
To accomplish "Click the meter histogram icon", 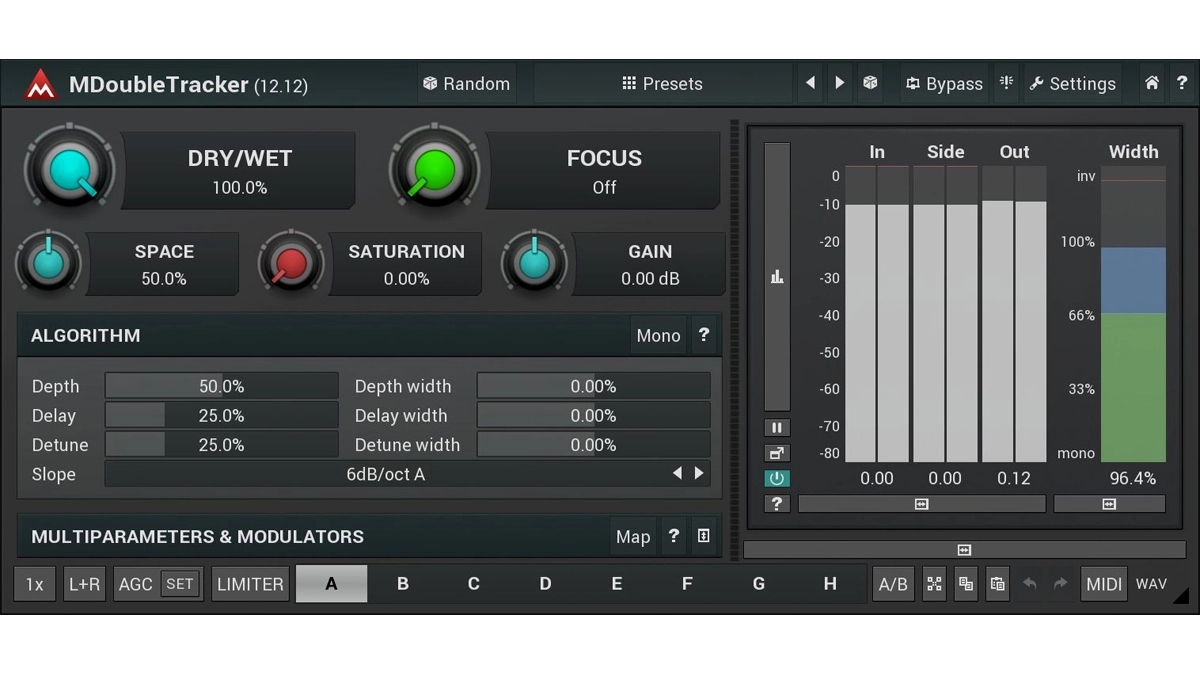I will [x=777, y=276].
